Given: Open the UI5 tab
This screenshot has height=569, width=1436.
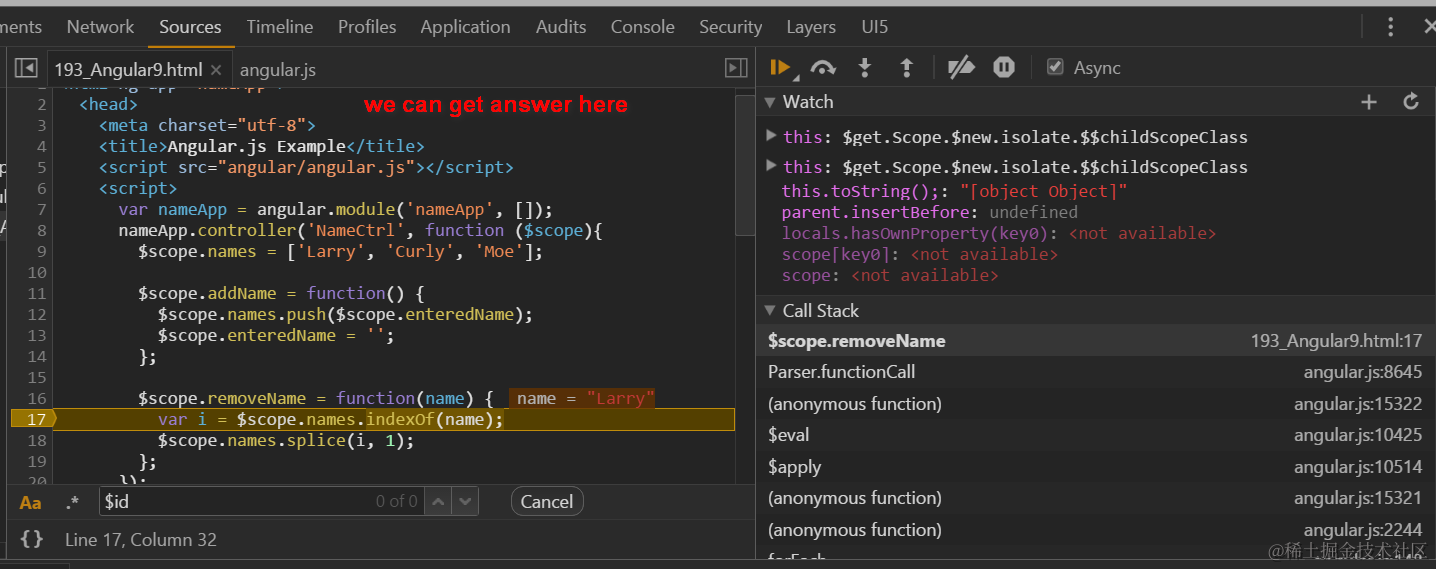Looking at the screenshot, I should click(875, 27).
